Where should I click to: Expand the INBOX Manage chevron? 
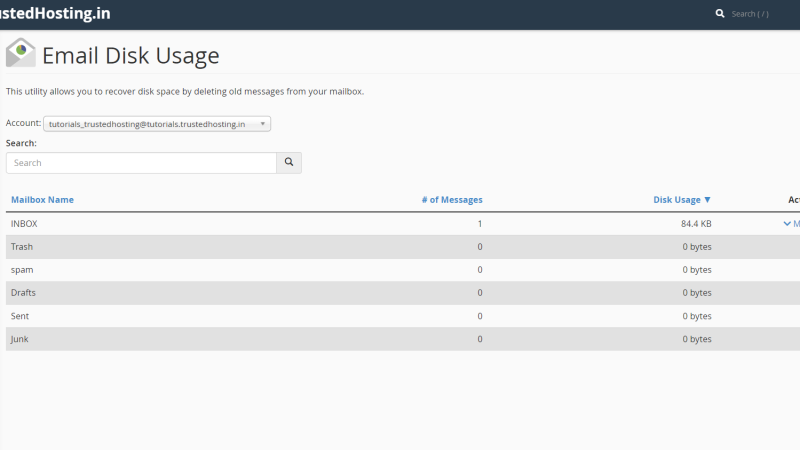[x=787, y=223]
